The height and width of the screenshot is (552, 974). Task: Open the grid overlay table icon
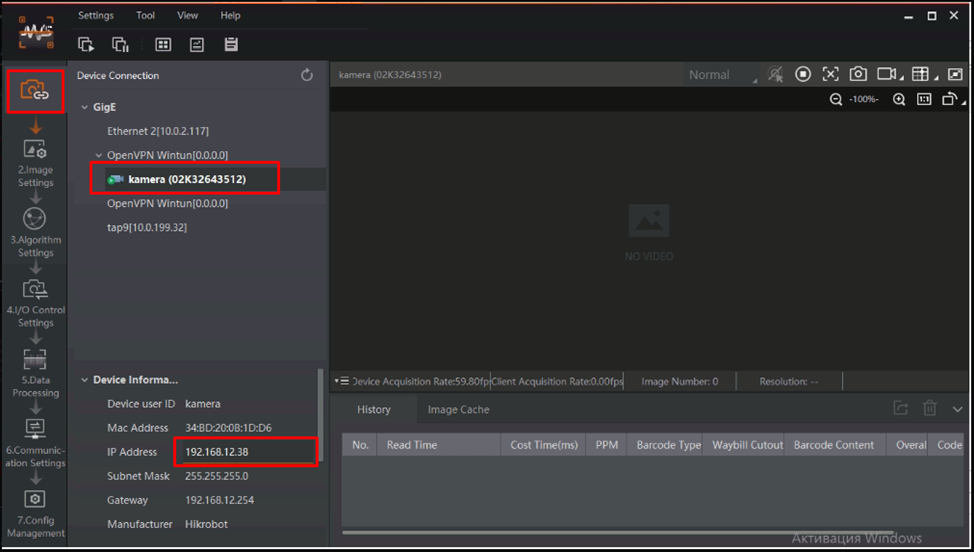click(x=920, y=75)
